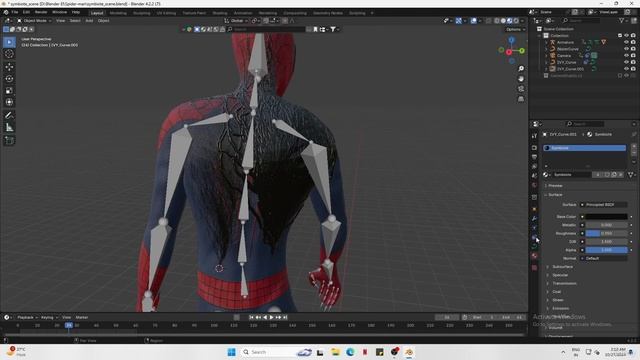The image size is (640, 360).
Task: Switch to the UV Editing workspace tab
Action: coord(166,13)
